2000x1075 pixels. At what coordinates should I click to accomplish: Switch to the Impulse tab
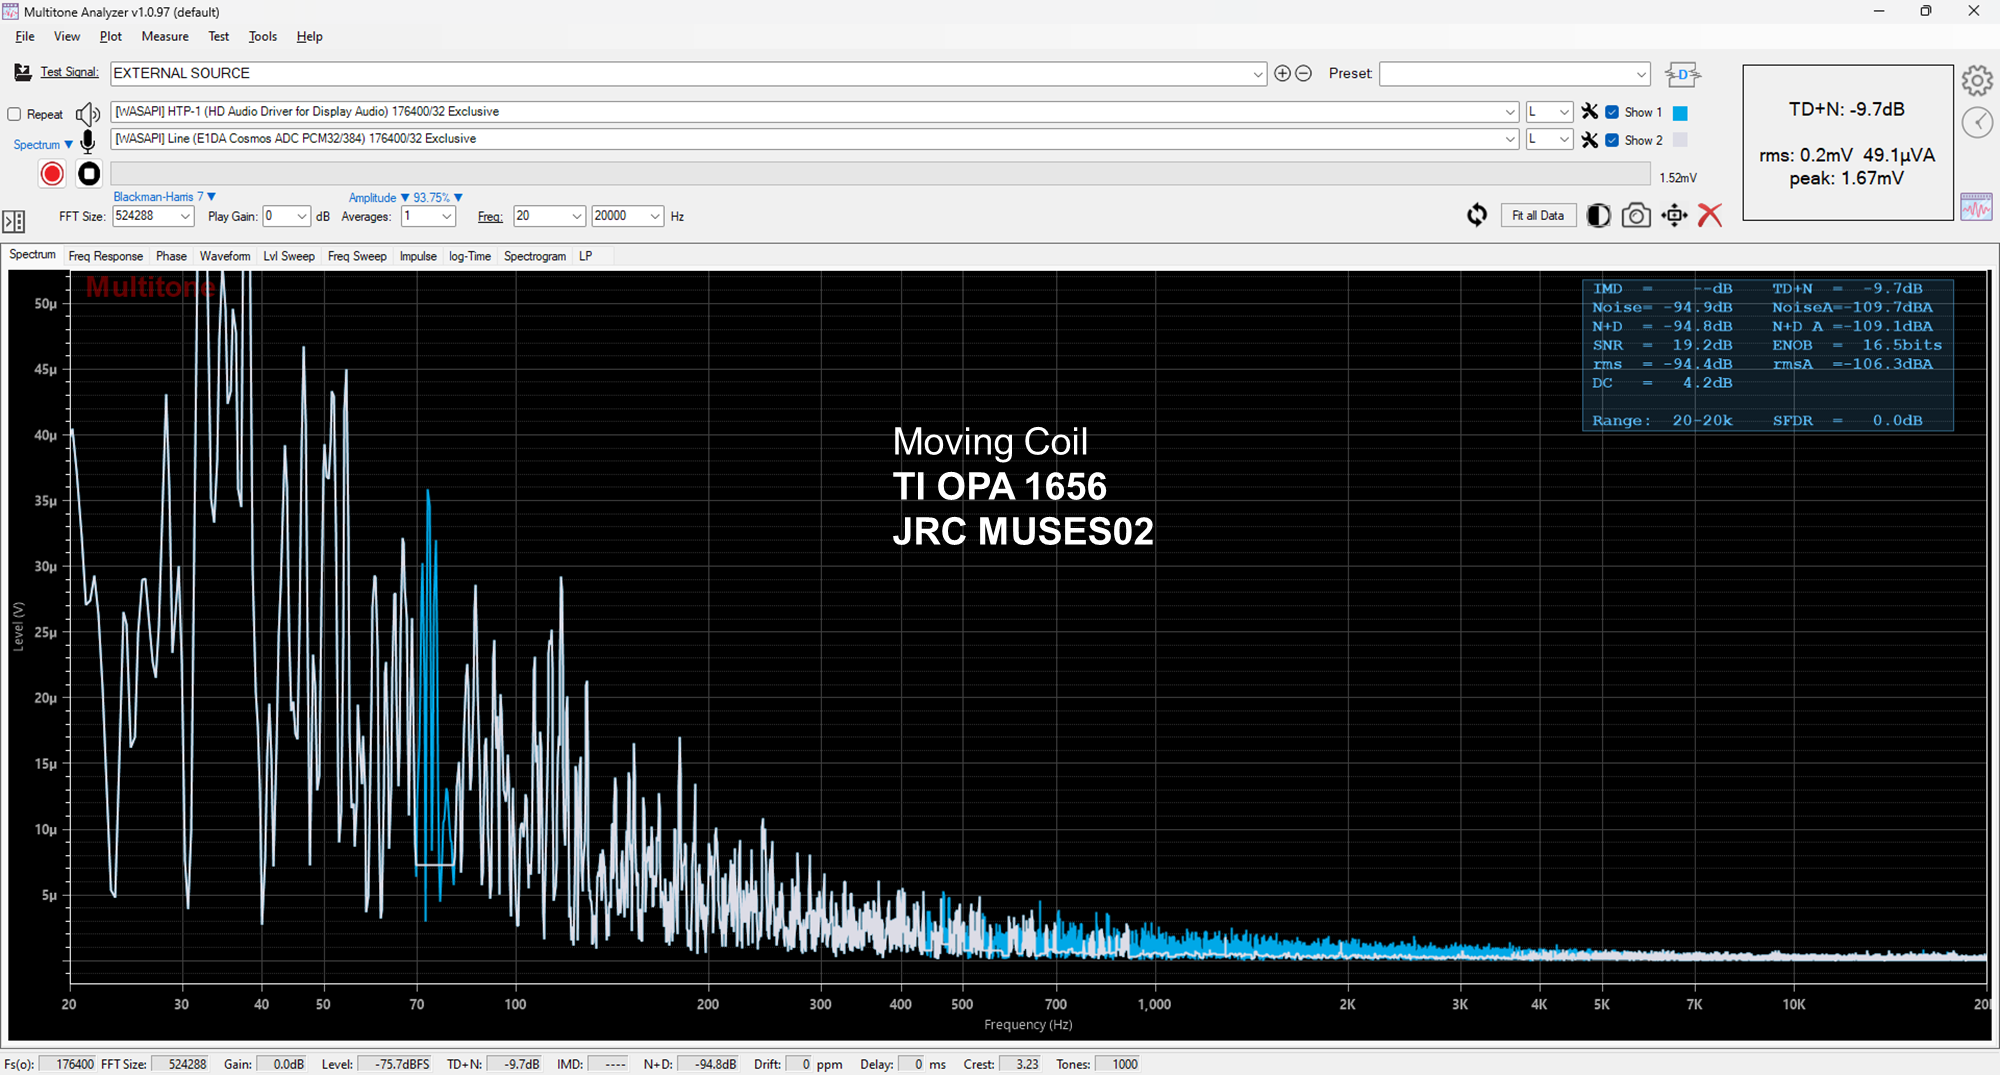point(418,256)
